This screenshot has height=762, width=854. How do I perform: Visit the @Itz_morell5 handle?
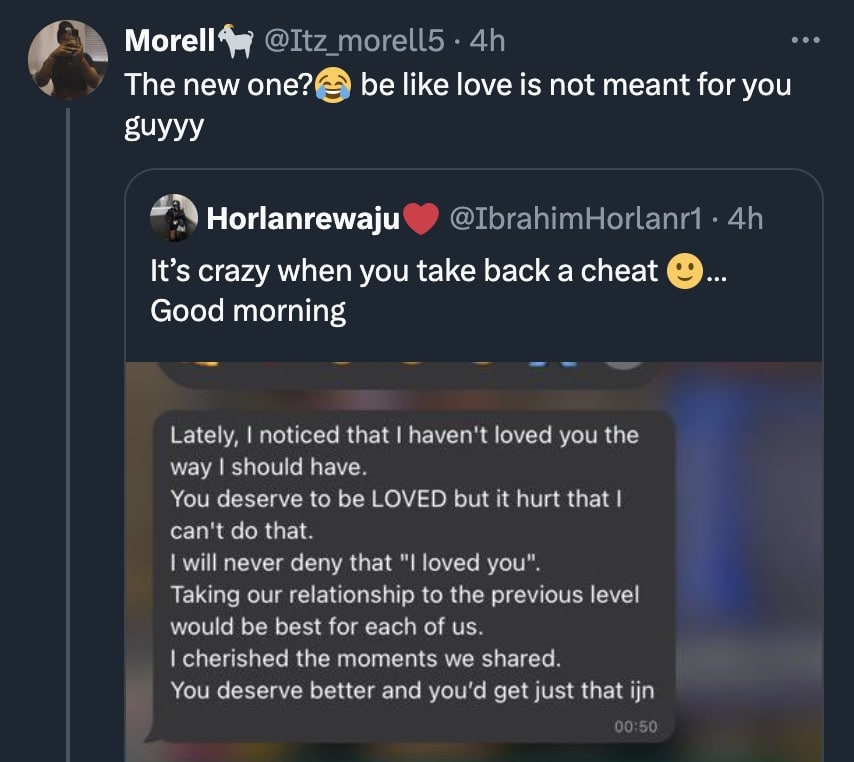(357, 41)
